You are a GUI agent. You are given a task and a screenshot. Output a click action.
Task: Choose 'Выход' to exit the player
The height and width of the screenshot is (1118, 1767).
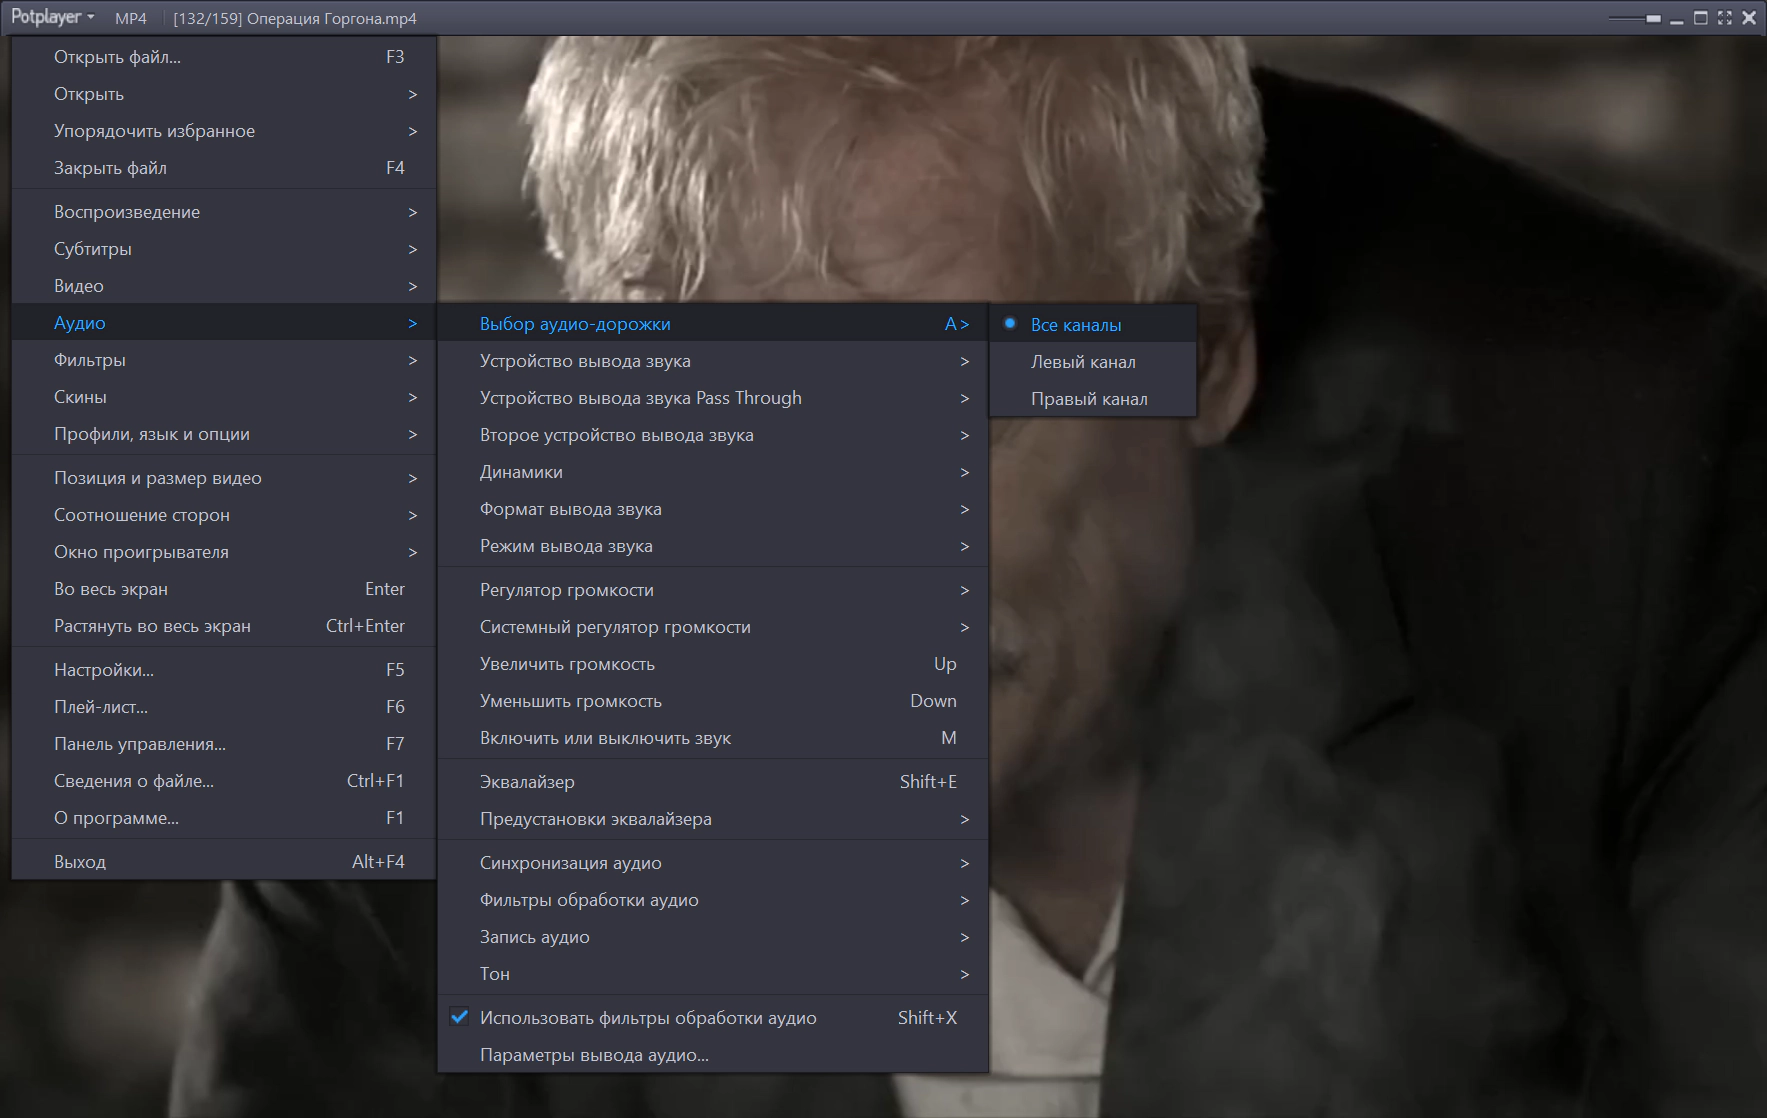pos(224,862)
